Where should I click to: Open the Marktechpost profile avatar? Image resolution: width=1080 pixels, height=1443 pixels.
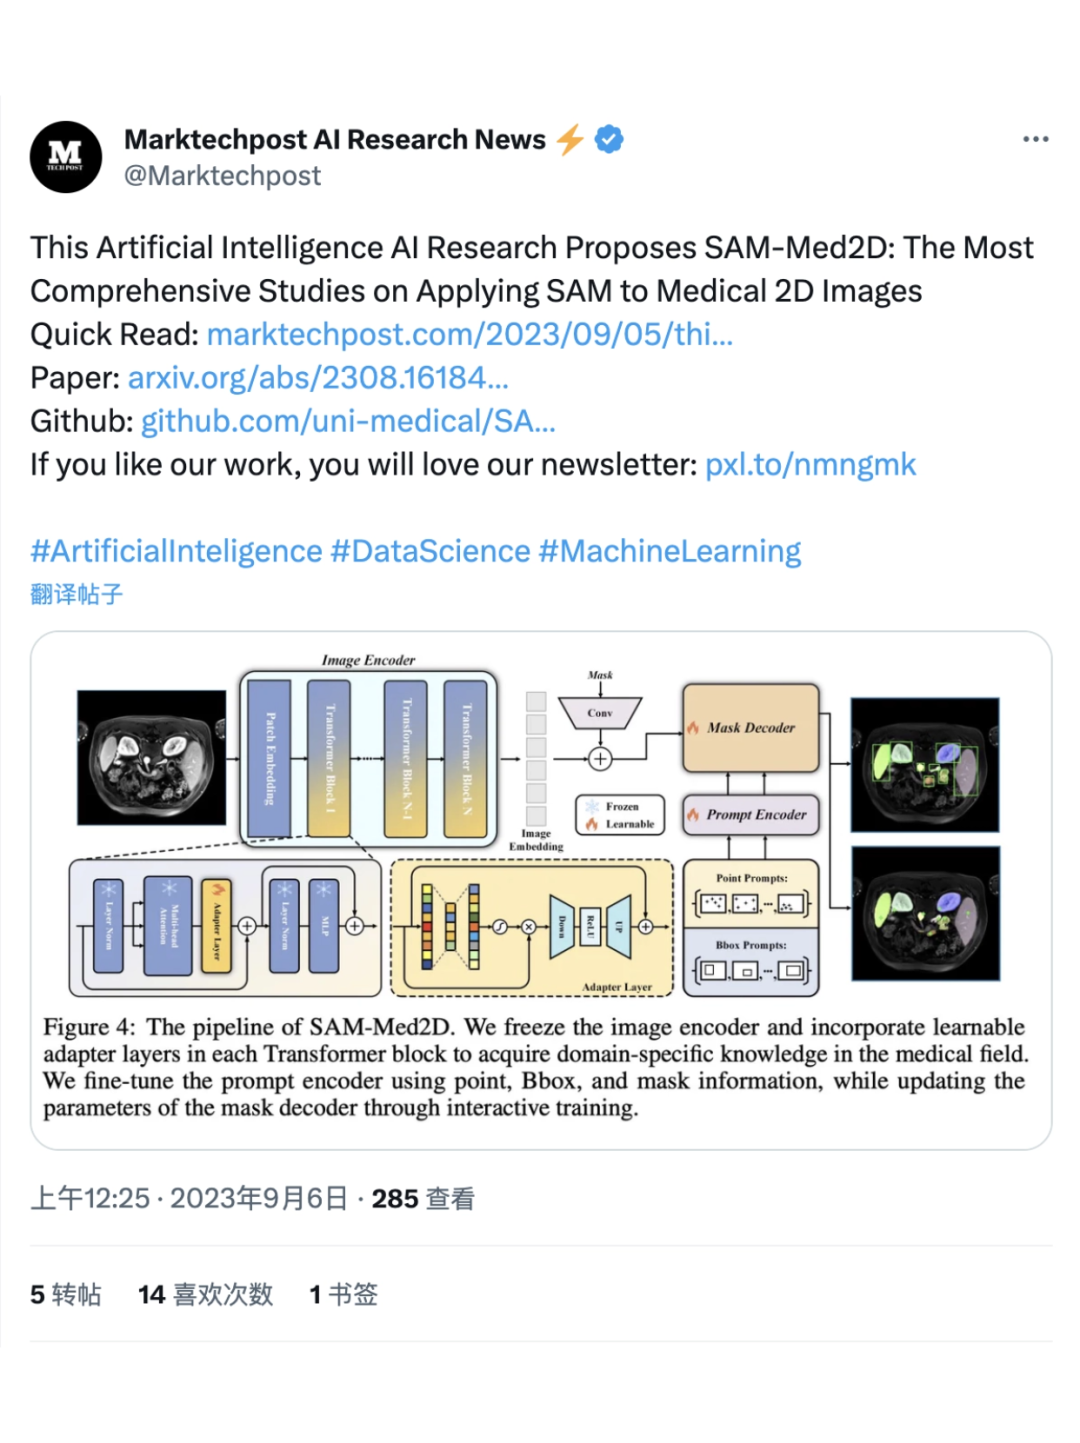66,157
